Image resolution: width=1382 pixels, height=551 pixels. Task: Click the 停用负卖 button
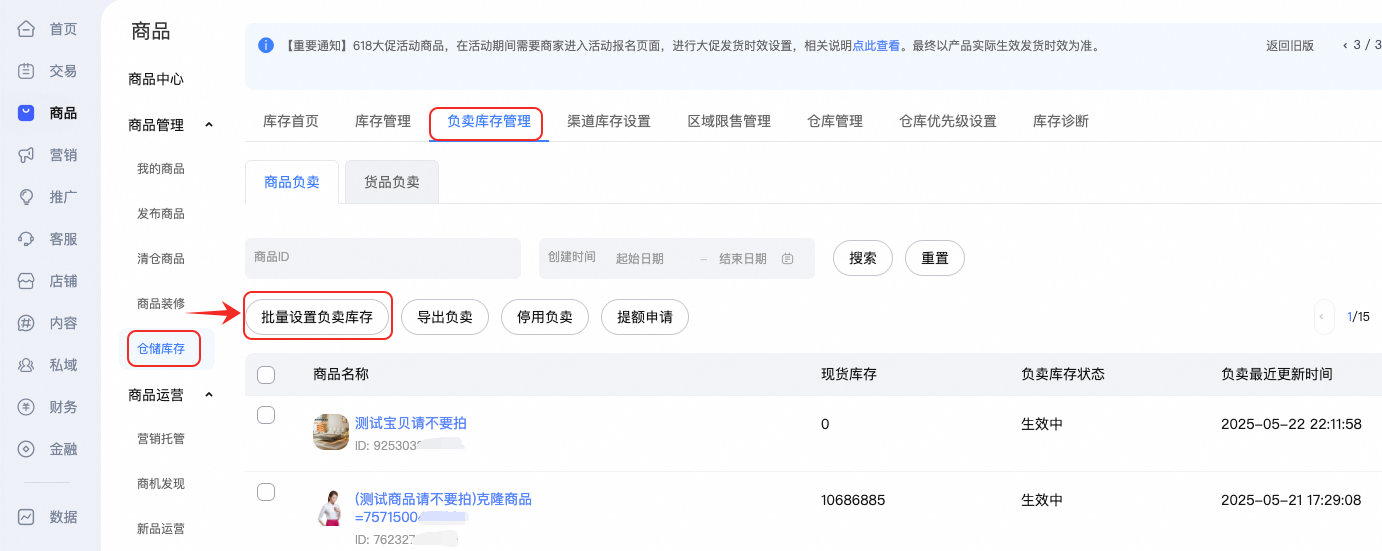click(545, 317)
